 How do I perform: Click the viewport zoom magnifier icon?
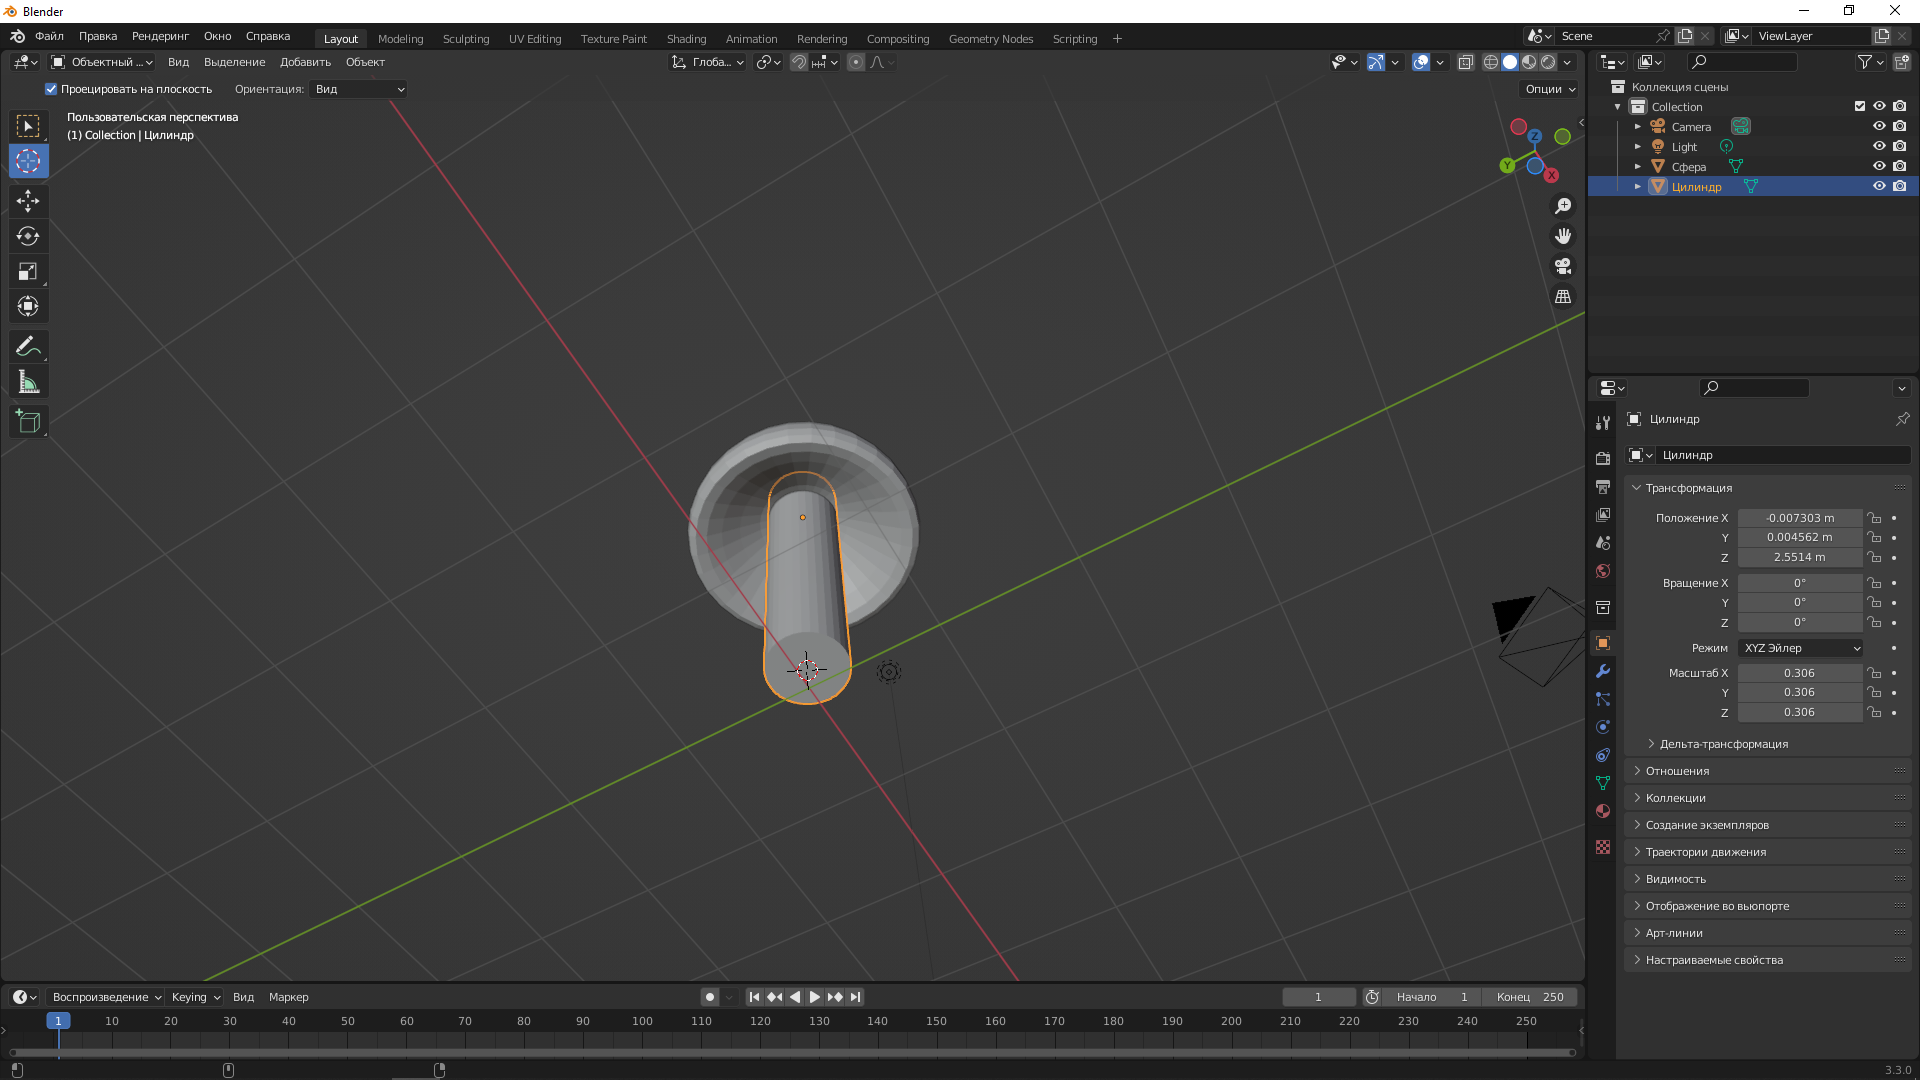click(x=1563, y=206)
